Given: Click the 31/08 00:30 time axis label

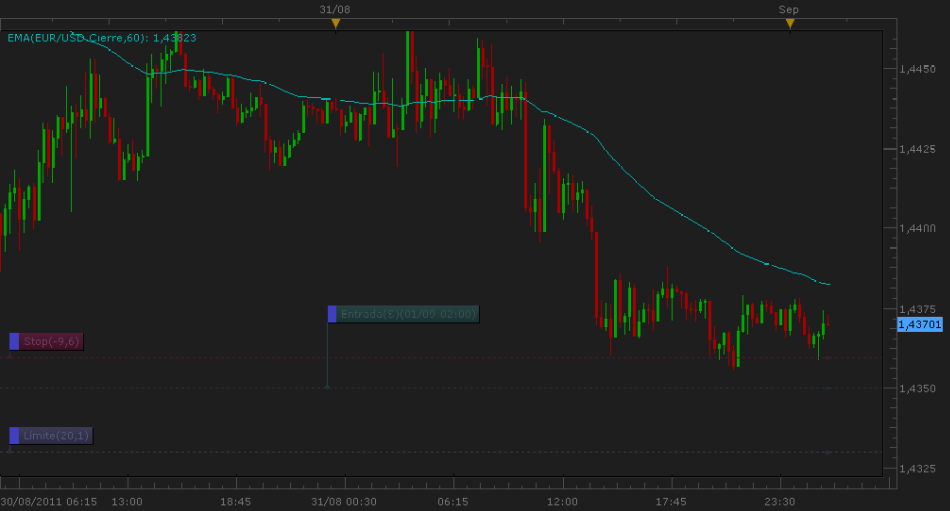Looking at the screenshot, I should pyautogui.click(x=344, y=502).
